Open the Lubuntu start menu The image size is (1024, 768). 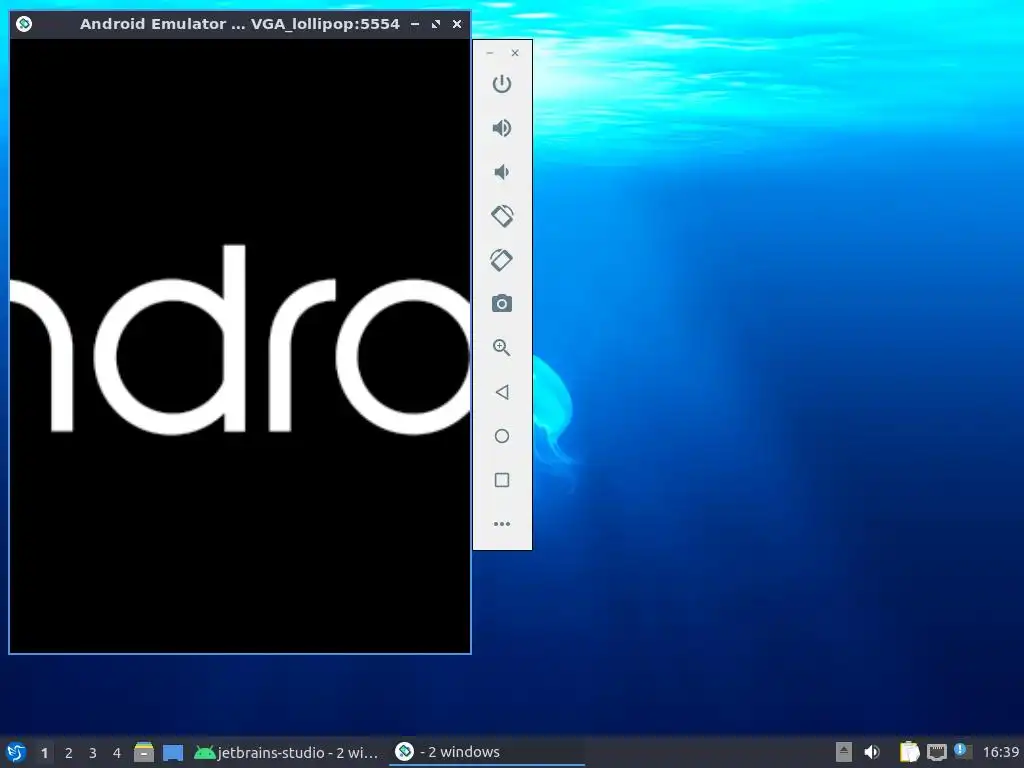tap(16, 752)
